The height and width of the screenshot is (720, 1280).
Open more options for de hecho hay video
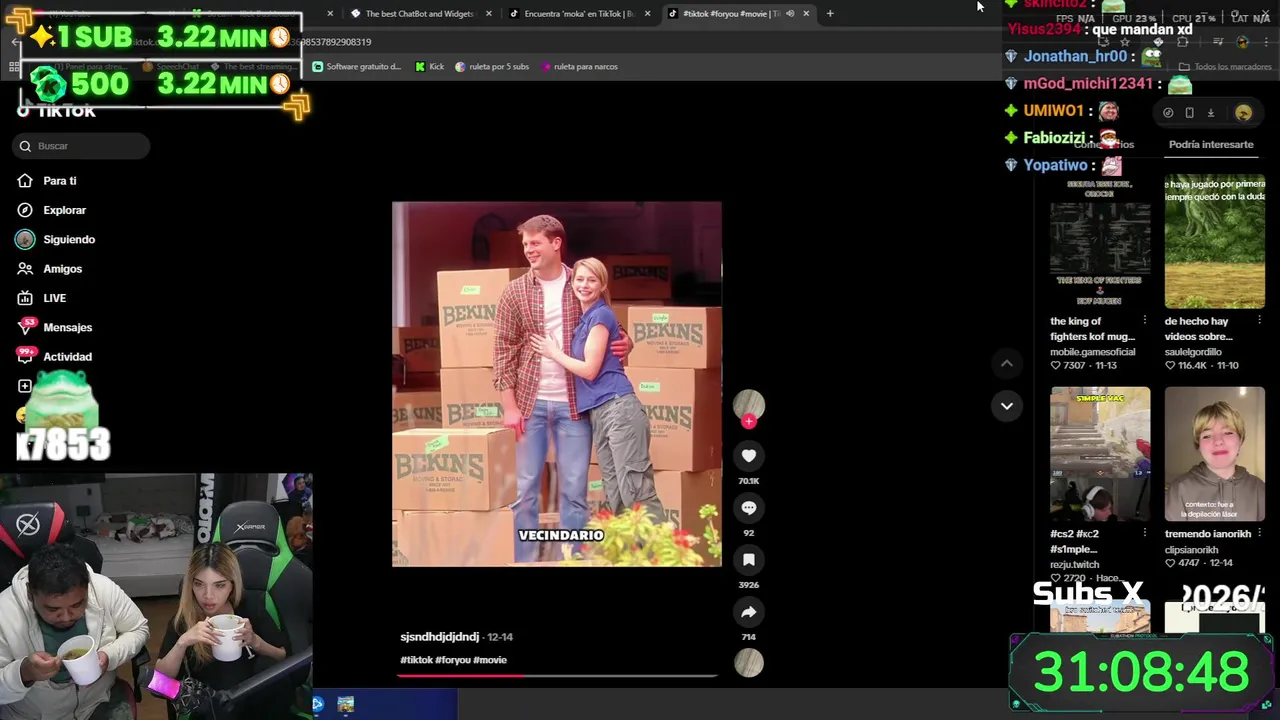click(1259, 322)
